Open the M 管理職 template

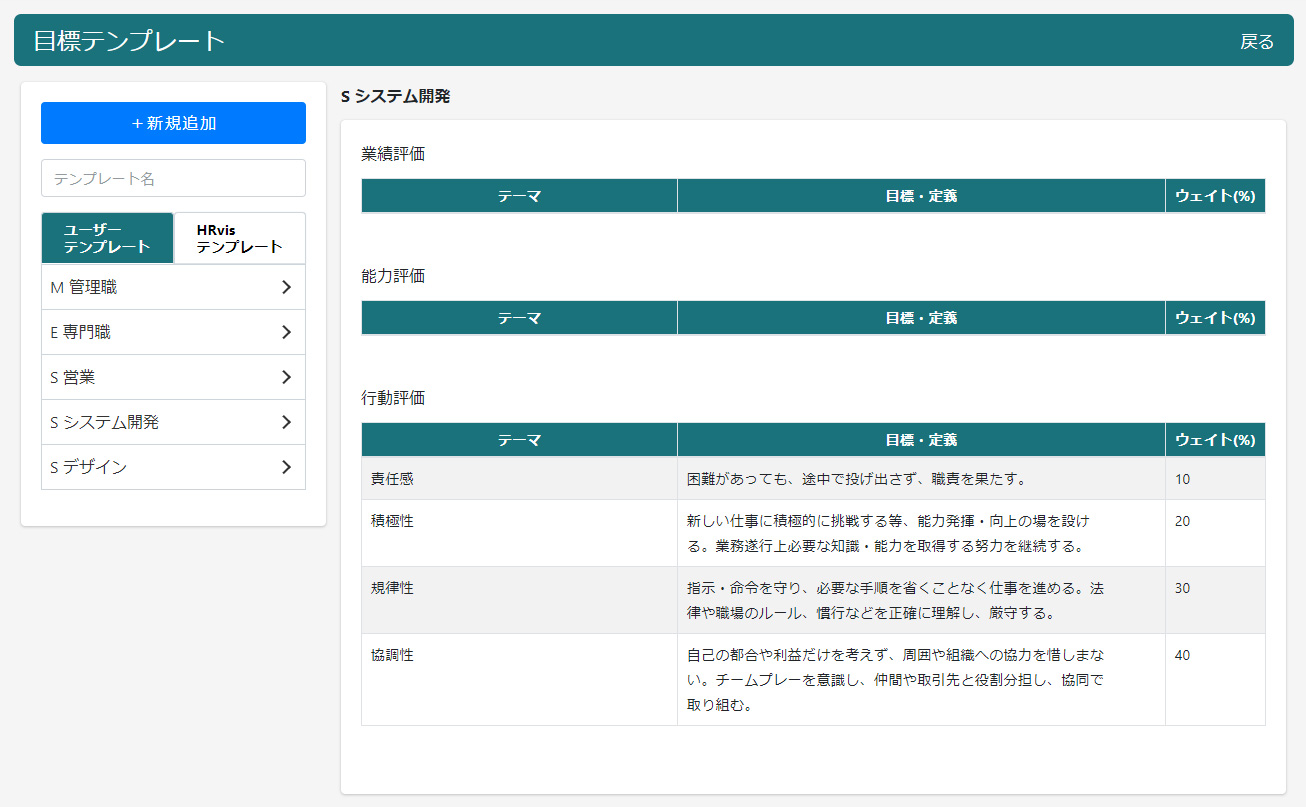[x=173, y=287]
